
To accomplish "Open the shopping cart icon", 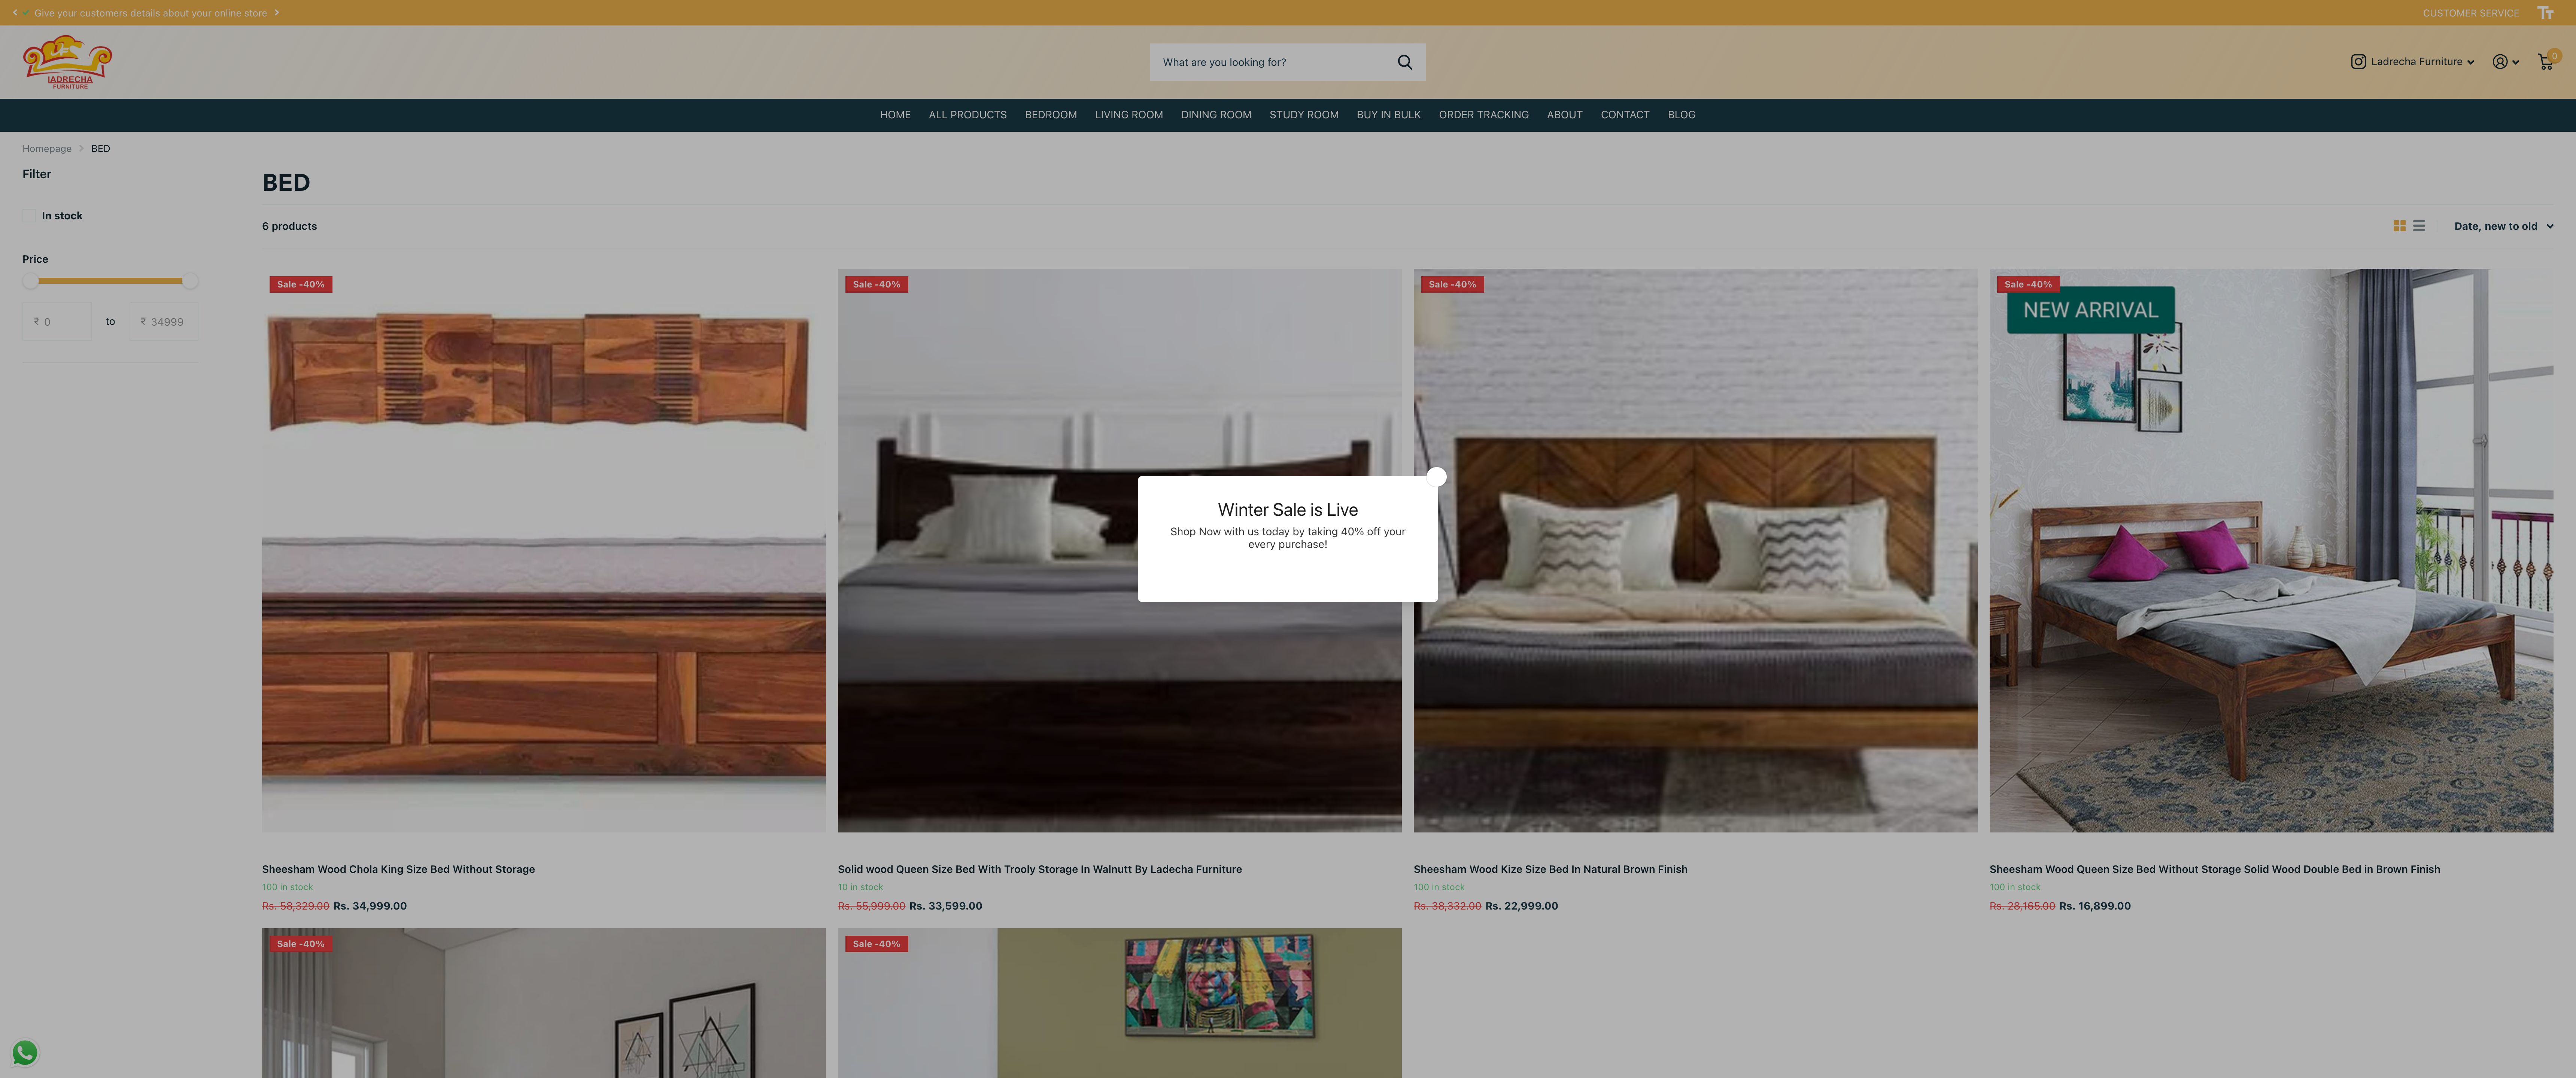I will tap(2545, 62).
